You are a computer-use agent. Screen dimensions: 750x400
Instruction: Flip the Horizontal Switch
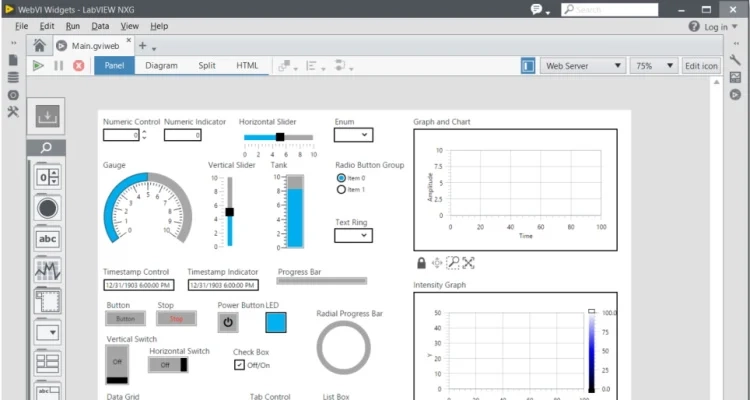(x=169, y=365)
